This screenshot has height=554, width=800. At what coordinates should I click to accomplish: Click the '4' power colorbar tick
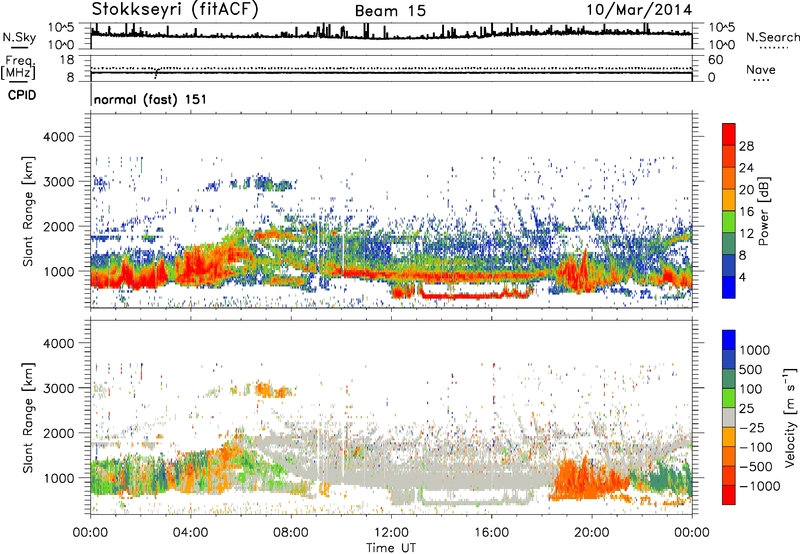click(x=743, y=277)
